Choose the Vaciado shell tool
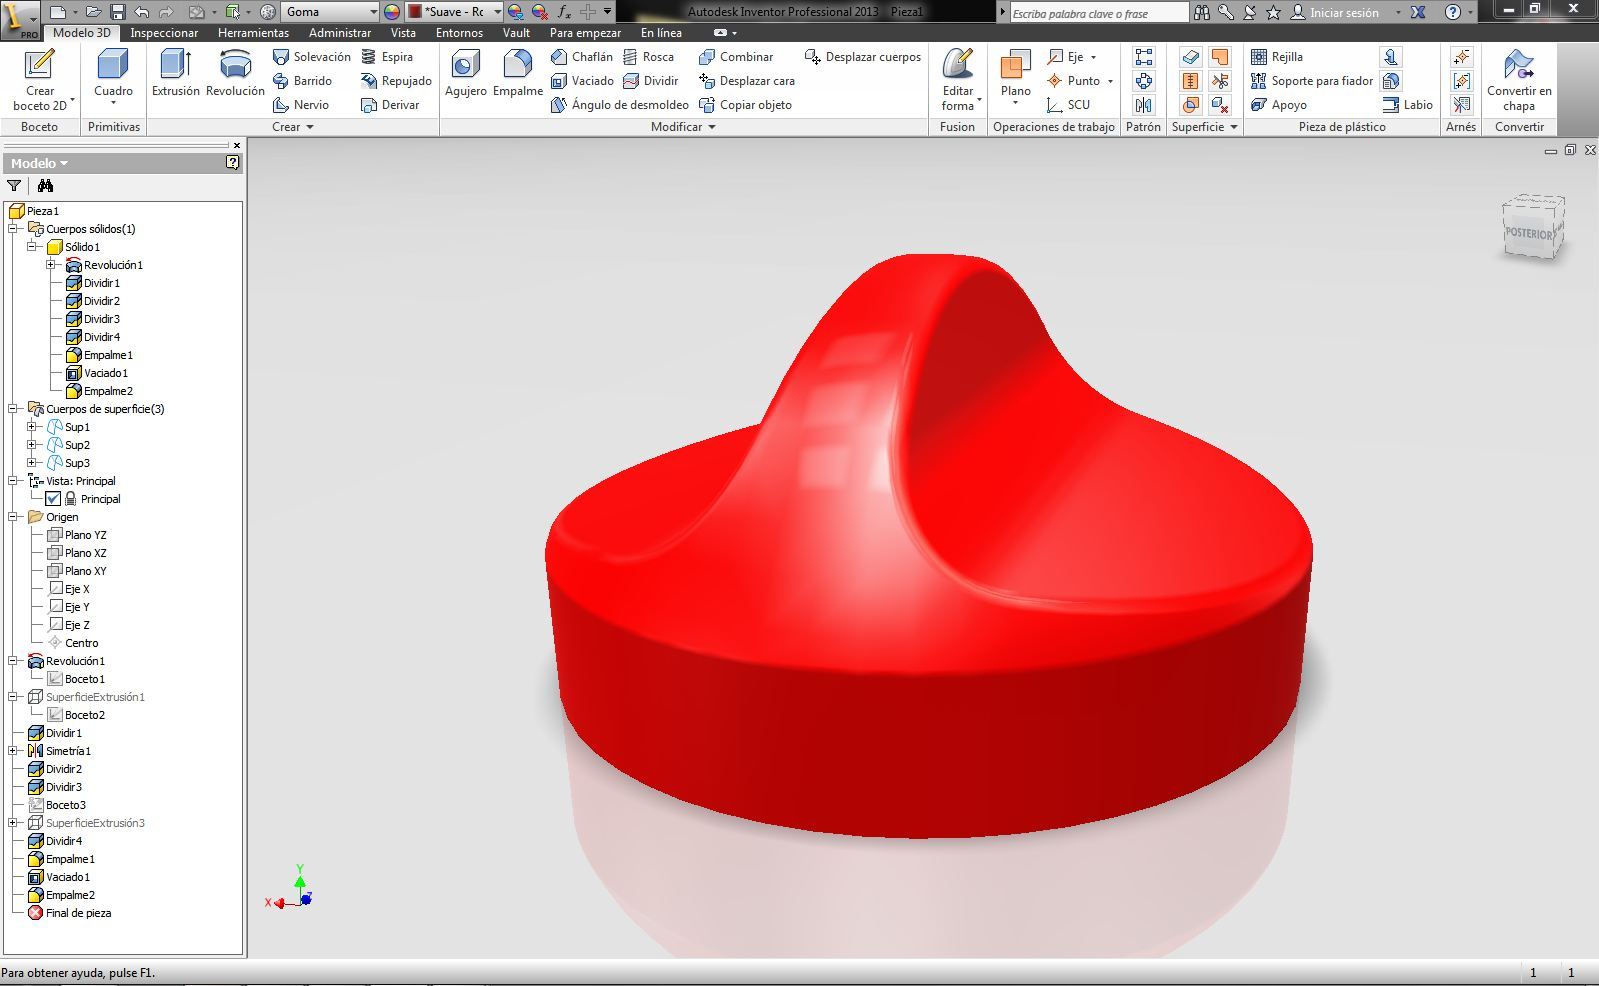 pos(582,81)
